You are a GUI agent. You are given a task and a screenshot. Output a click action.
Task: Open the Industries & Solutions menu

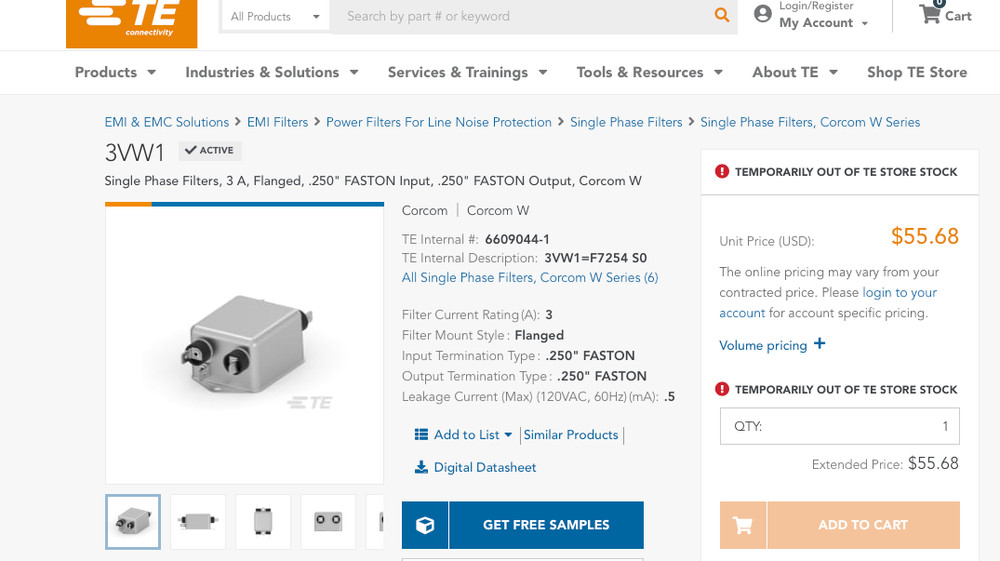point(271,72)
